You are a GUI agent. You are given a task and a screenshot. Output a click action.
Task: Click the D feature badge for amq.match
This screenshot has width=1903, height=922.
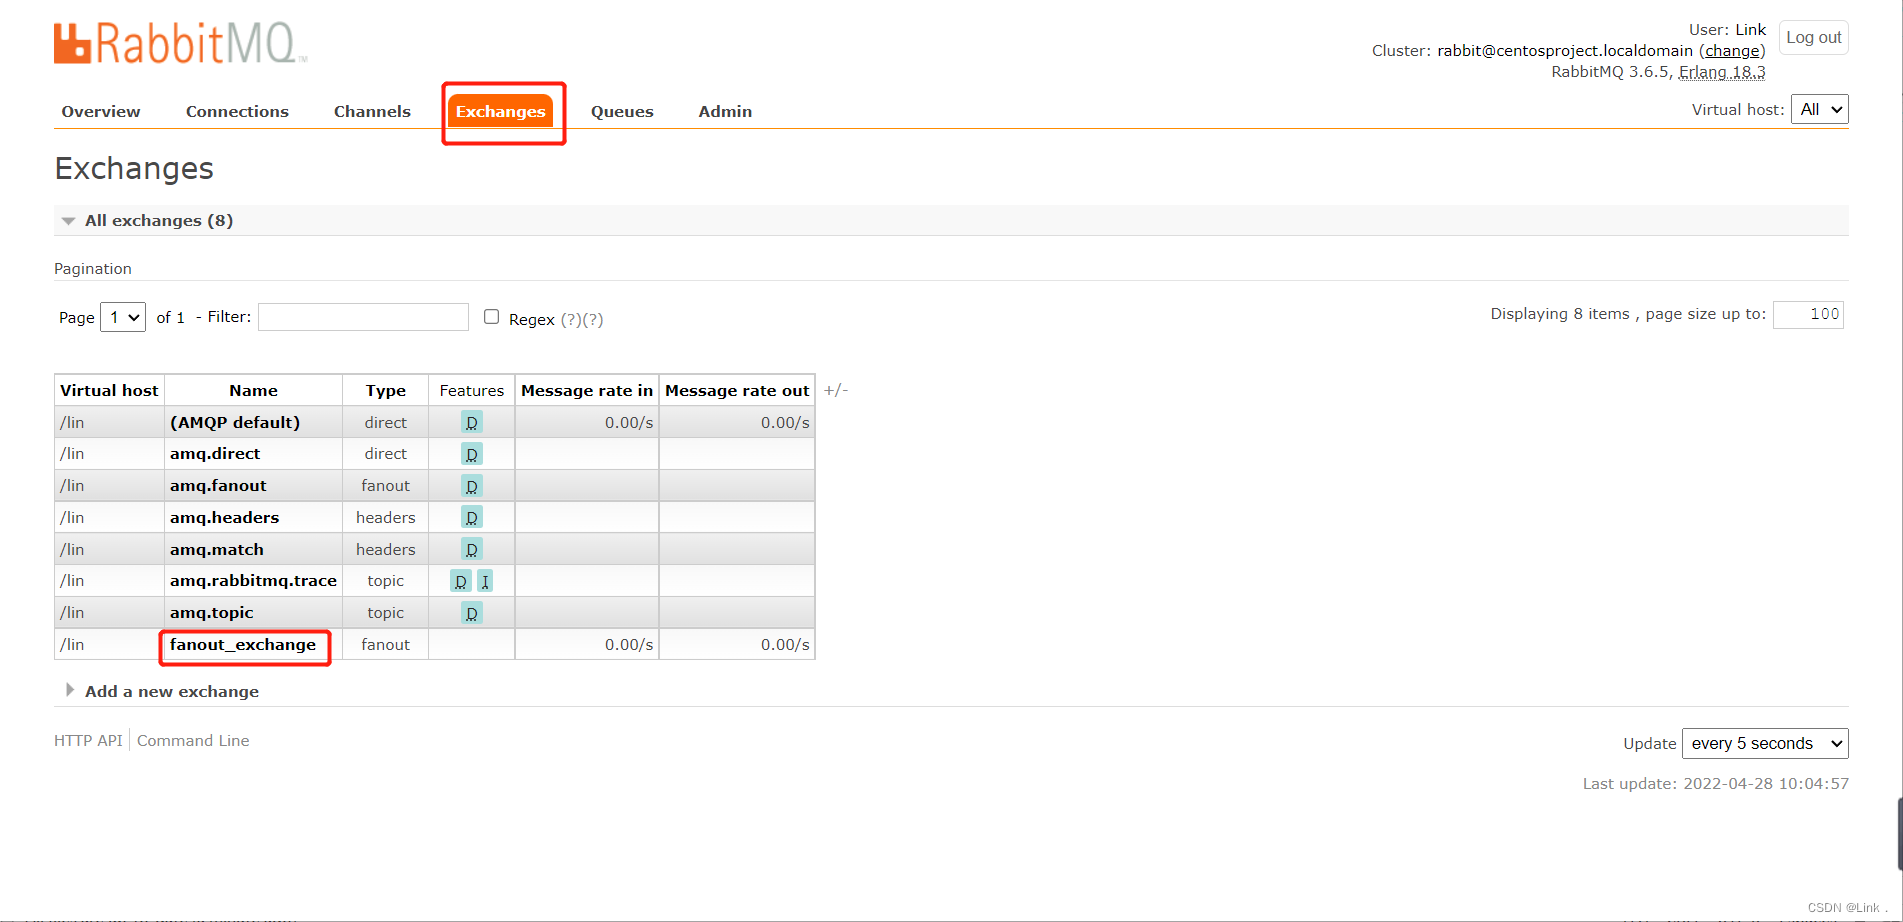(x=472, y=549)
